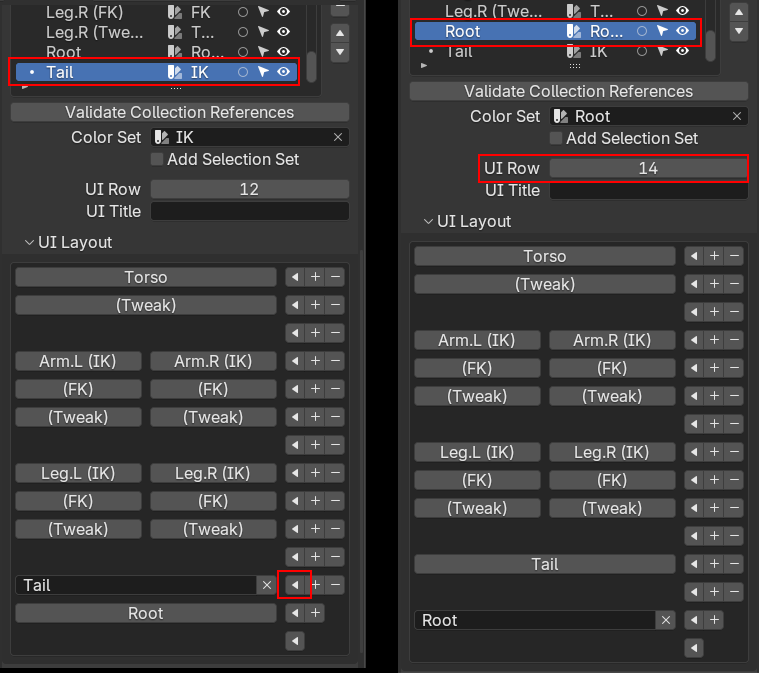Image resolution: width=759 pixels, height=673 pixels.
Task: Click the UI Title input field below UI Row 12
Action: pos(250,211)
